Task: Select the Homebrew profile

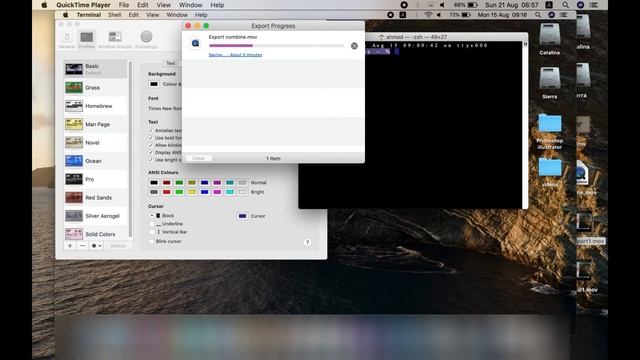Action: click(x=95, y=106)
